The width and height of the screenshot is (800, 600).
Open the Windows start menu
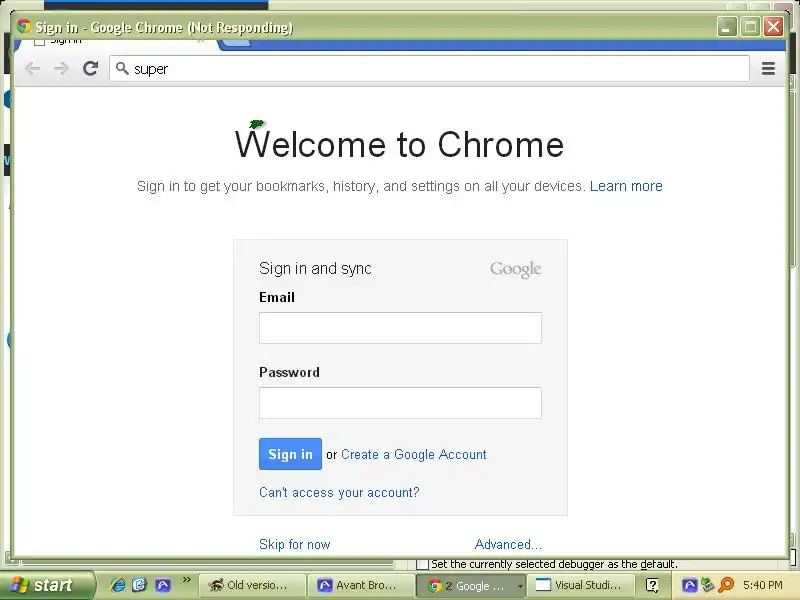[x=47, y=585]
